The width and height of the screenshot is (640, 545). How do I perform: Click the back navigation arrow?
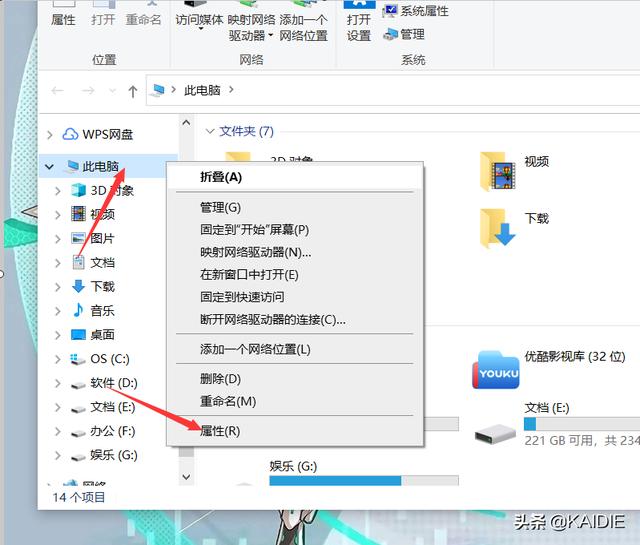[x=58, y=90]
